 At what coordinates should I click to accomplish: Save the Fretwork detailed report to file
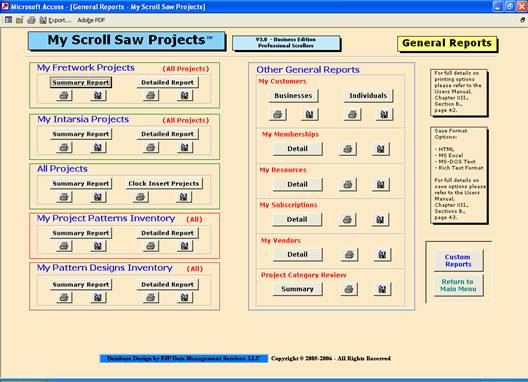pos(185,96)
